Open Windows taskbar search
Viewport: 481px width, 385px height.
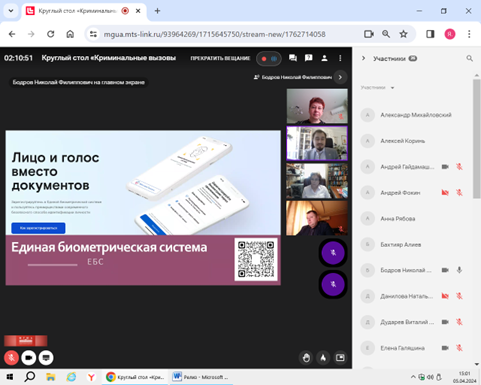tap(30, 377)
